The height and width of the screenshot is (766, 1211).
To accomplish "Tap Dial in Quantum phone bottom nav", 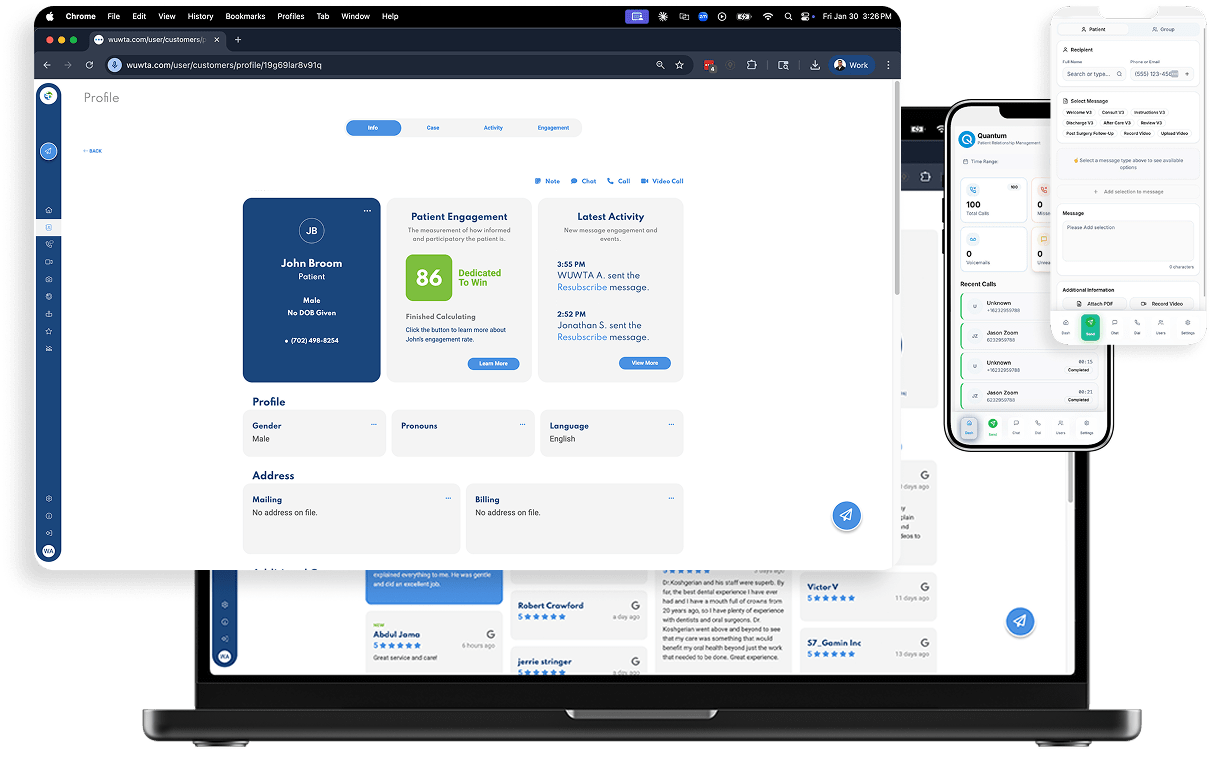I will coord(1038,427).
